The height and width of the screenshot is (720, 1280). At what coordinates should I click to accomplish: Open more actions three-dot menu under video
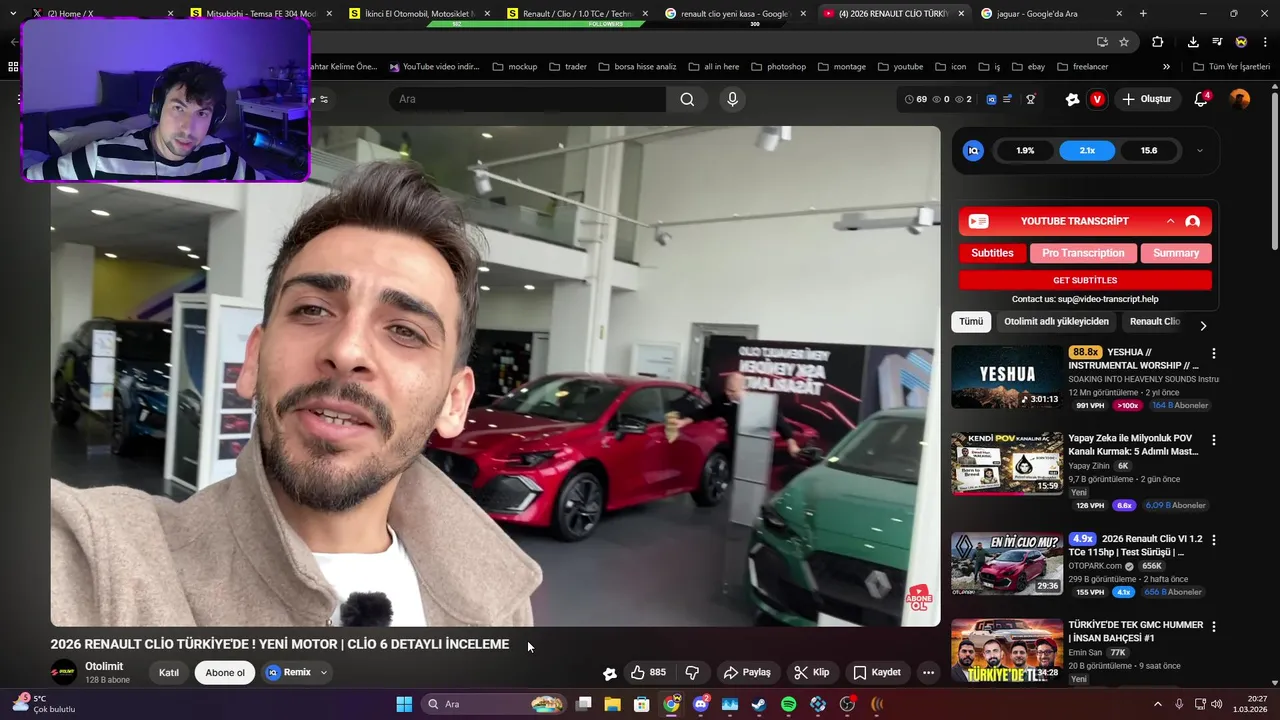tap(928, 672)
